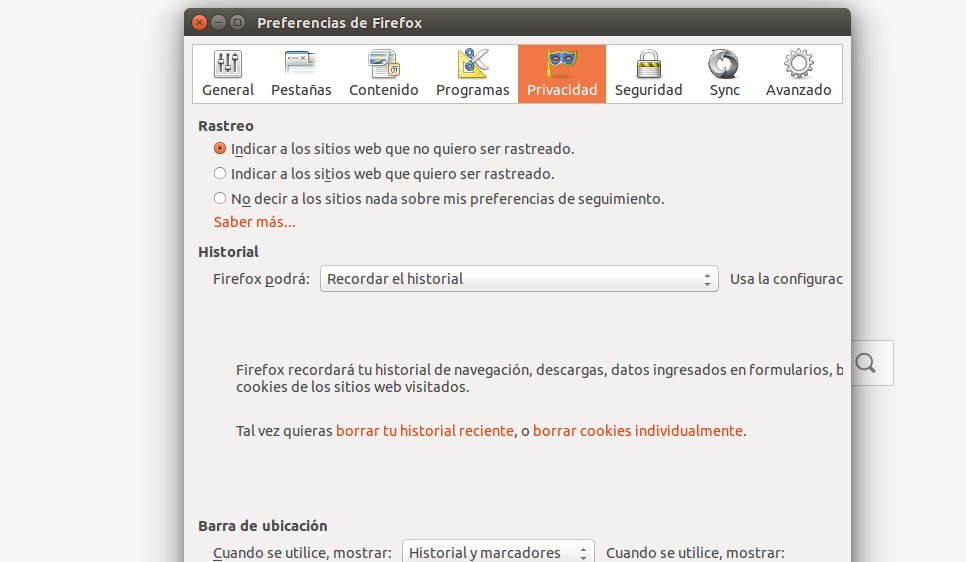Select 'quiero ser rastreado' radio option

[220, 173]
